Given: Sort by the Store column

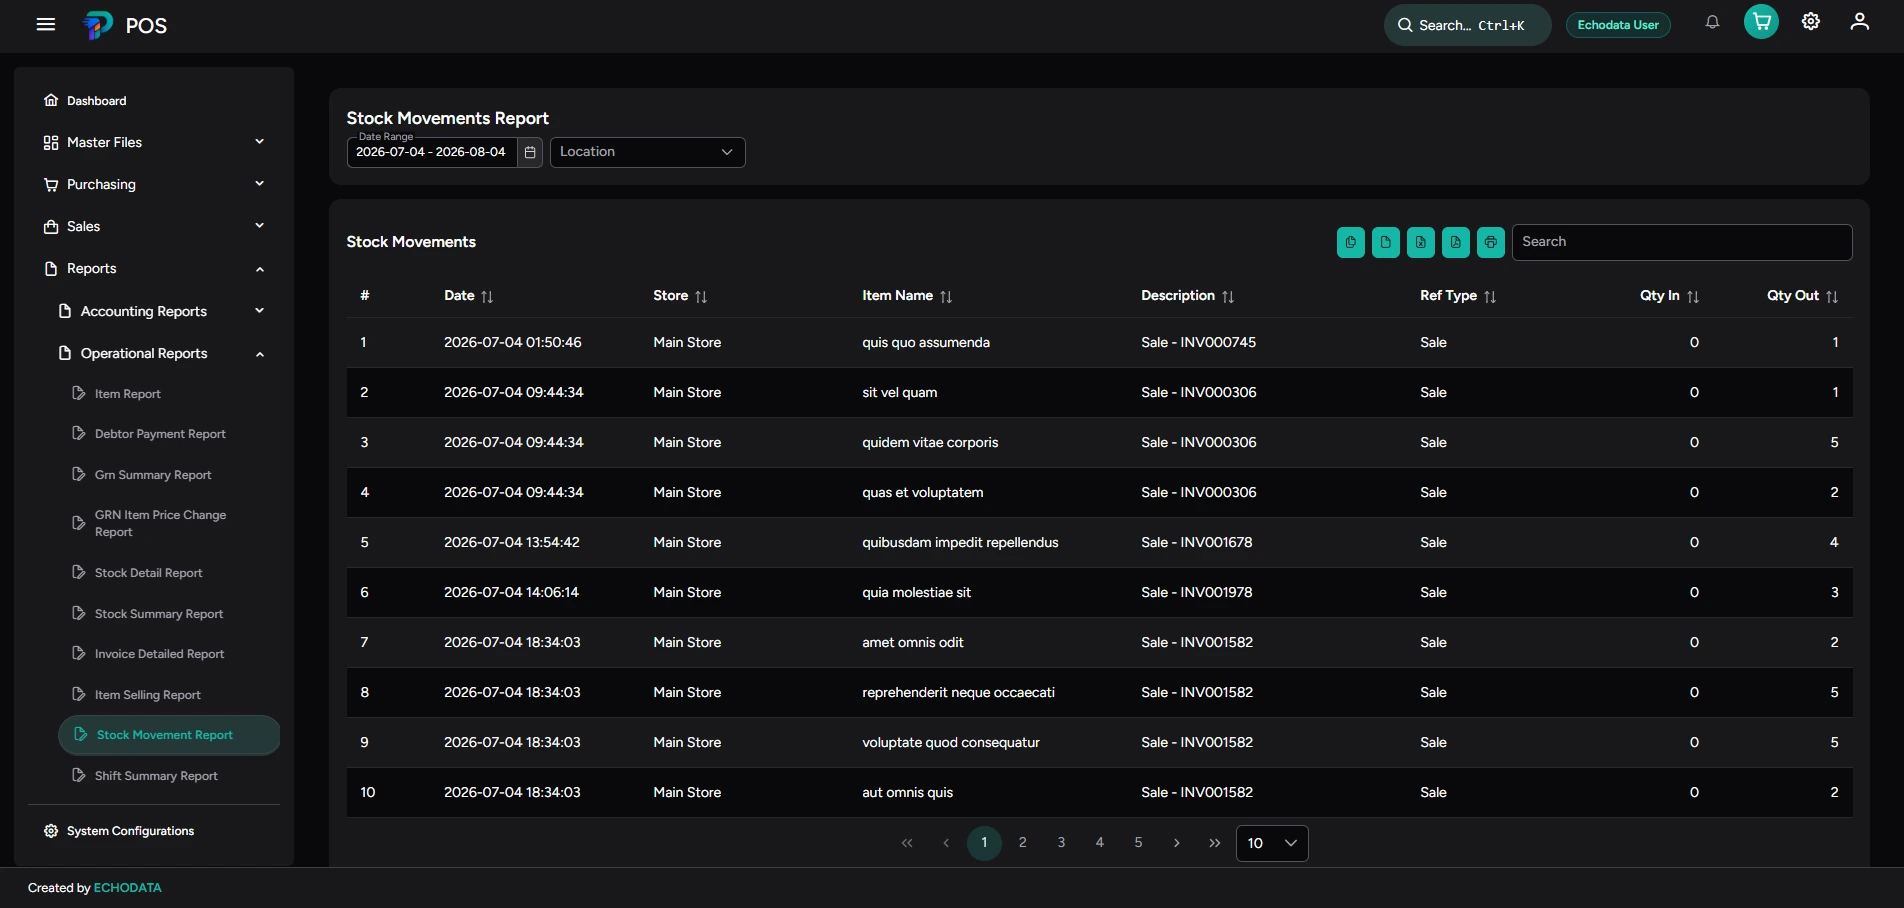Looking at the screenshot, I should pos(680,296).
